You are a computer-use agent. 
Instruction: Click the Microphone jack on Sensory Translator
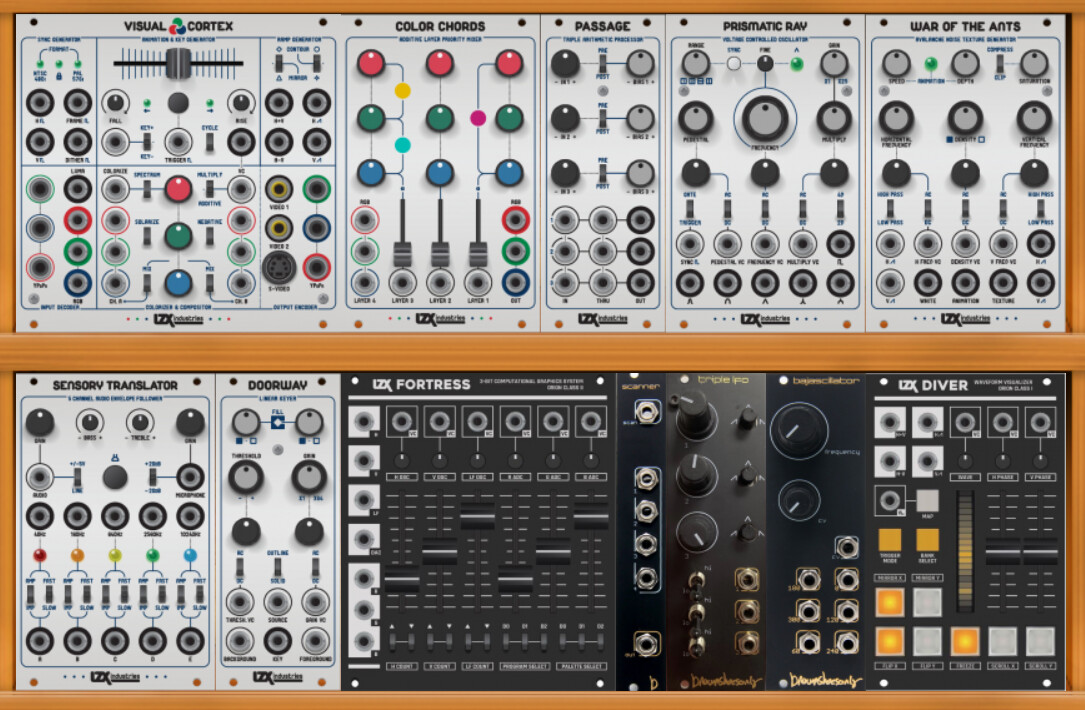coord(190,477)
